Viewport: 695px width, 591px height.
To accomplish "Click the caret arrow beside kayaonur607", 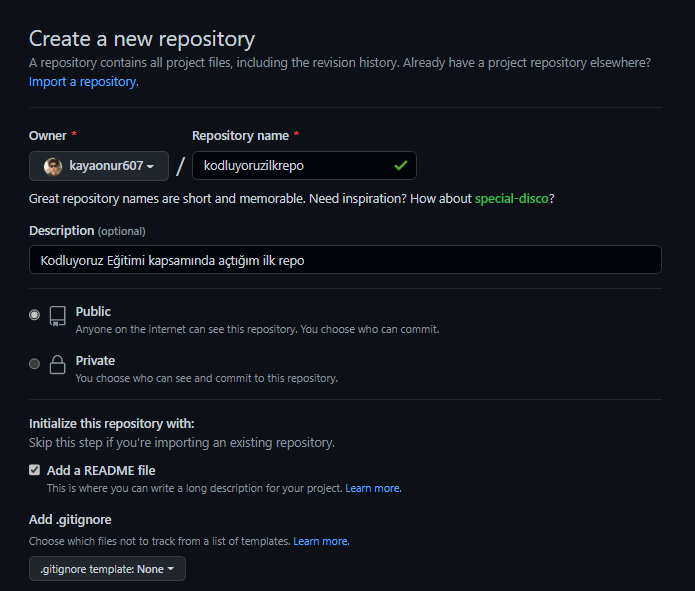I will 150,167.
